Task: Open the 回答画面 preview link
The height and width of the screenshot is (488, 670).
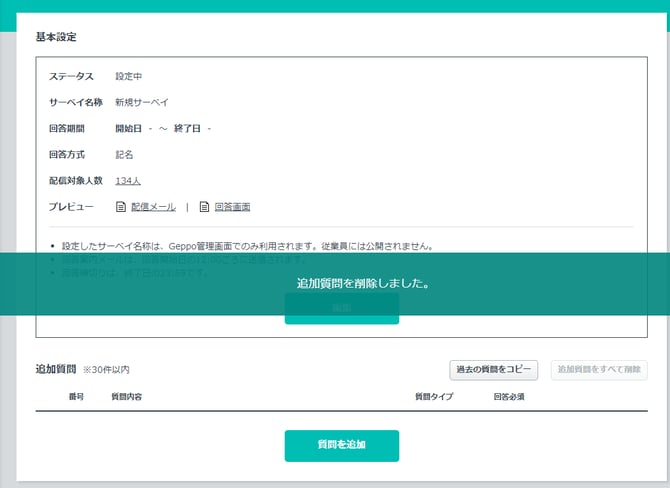Action: pyautogui.click(x=232, y=207)
